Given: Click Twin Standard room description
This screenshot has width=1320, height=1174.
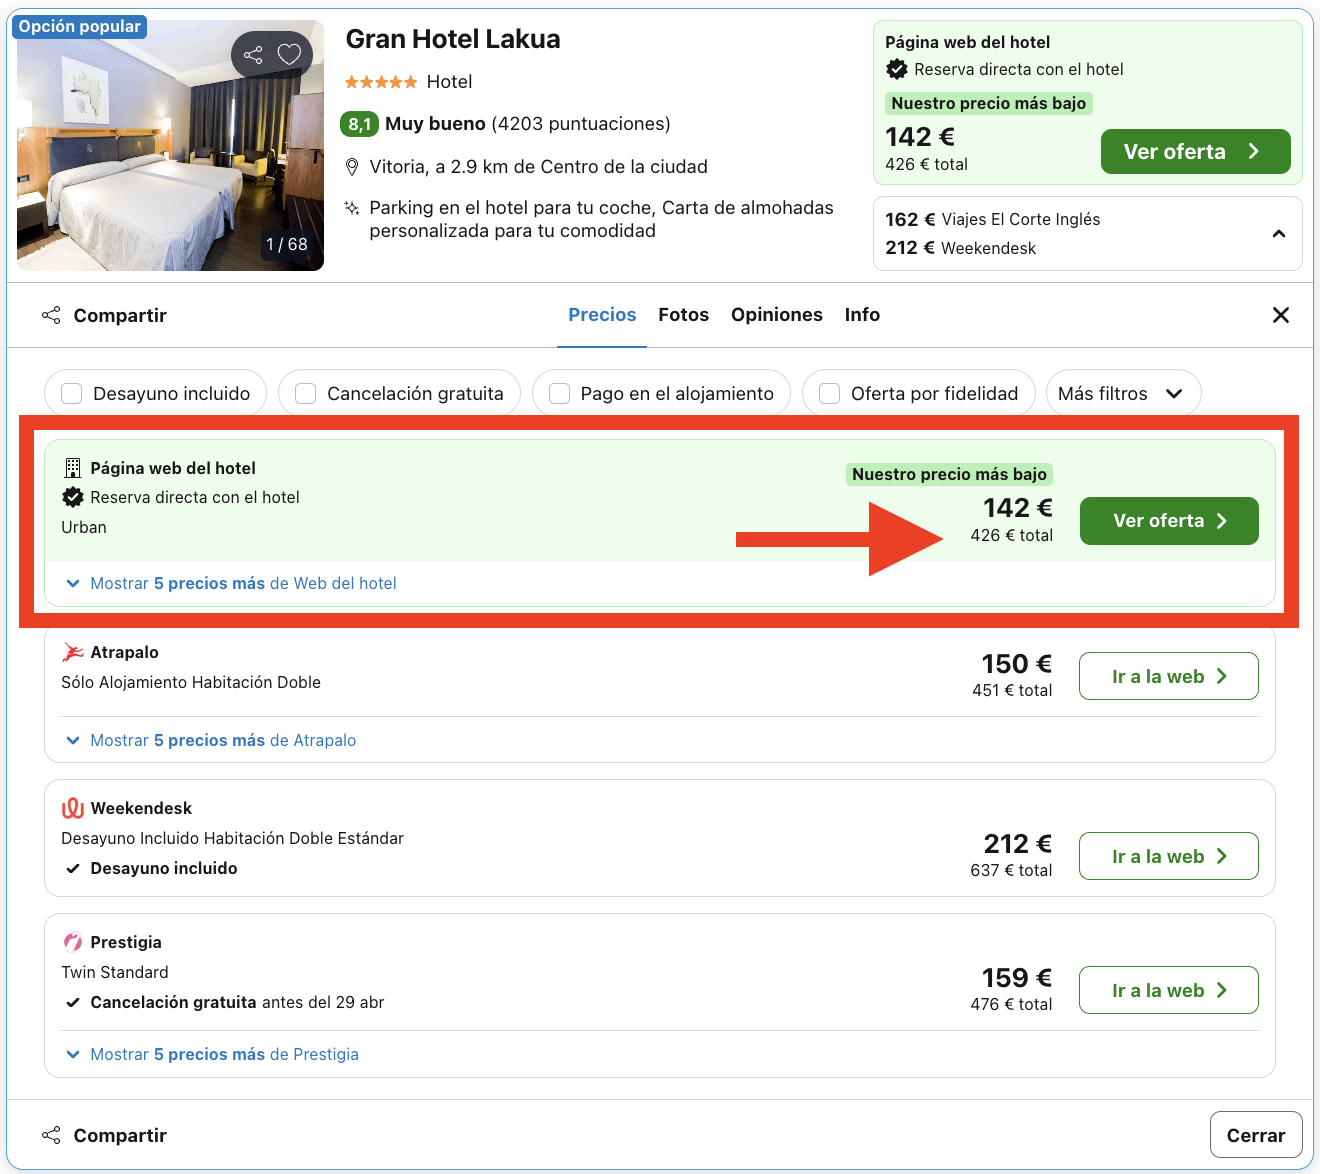Looking at the screenshot, I should coord(115,972).
